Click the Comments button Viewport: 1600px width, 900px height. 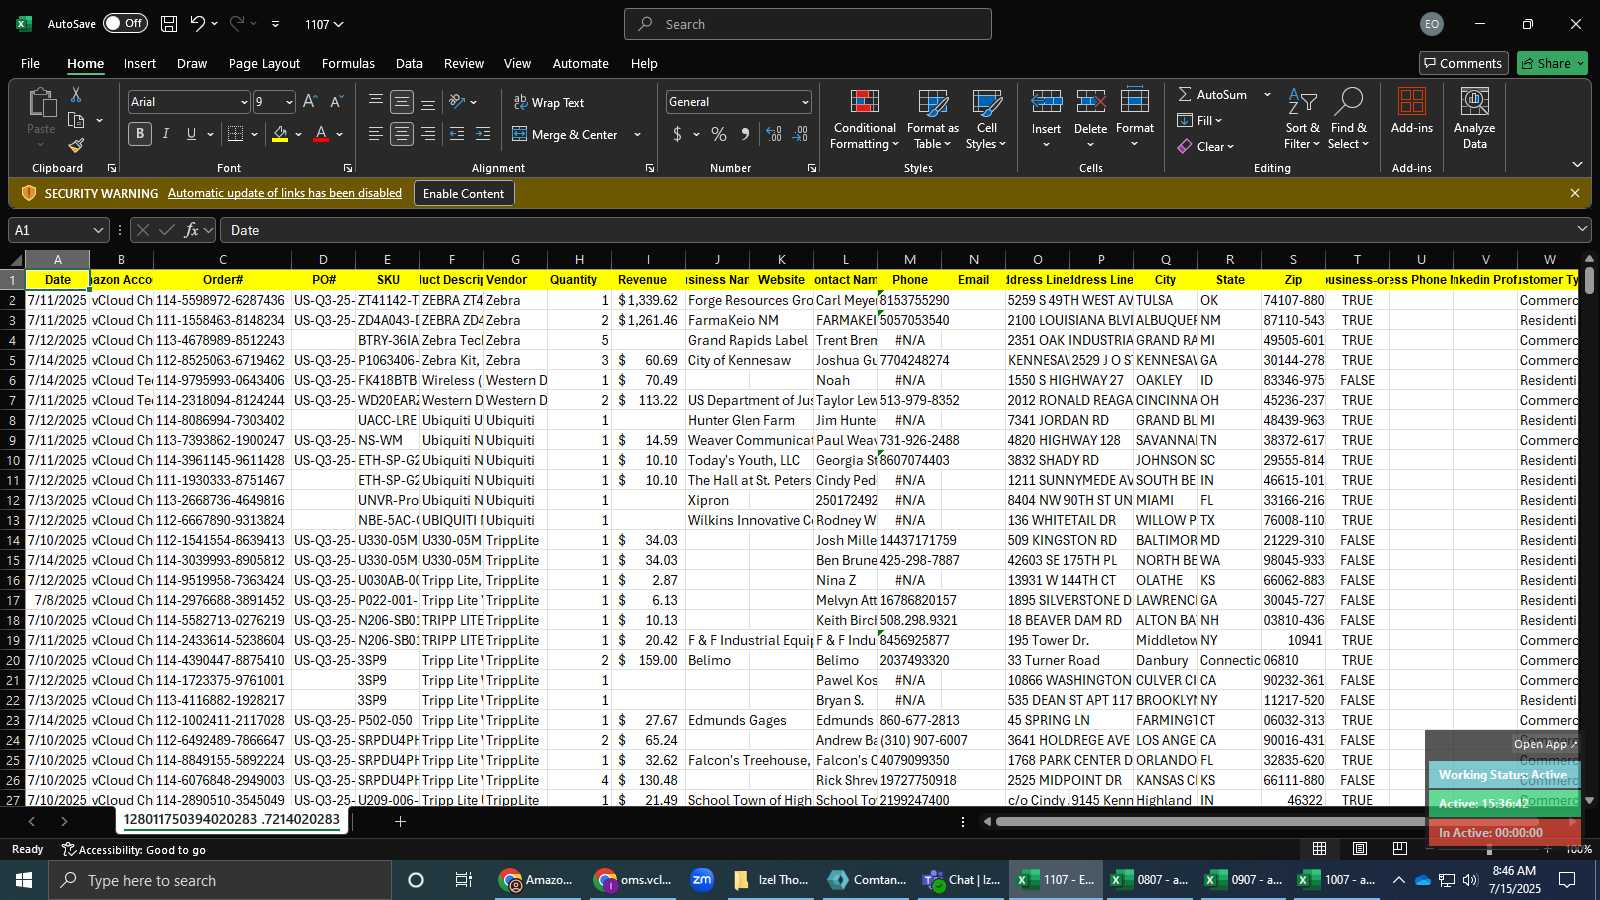click(1463, 63)
